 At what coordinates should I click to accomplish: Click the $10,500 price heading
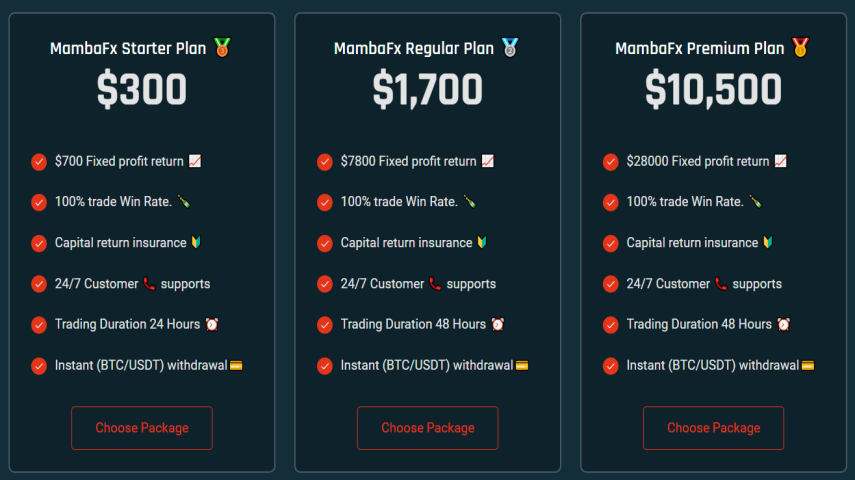pyautogui.click(x=713, y=89)
